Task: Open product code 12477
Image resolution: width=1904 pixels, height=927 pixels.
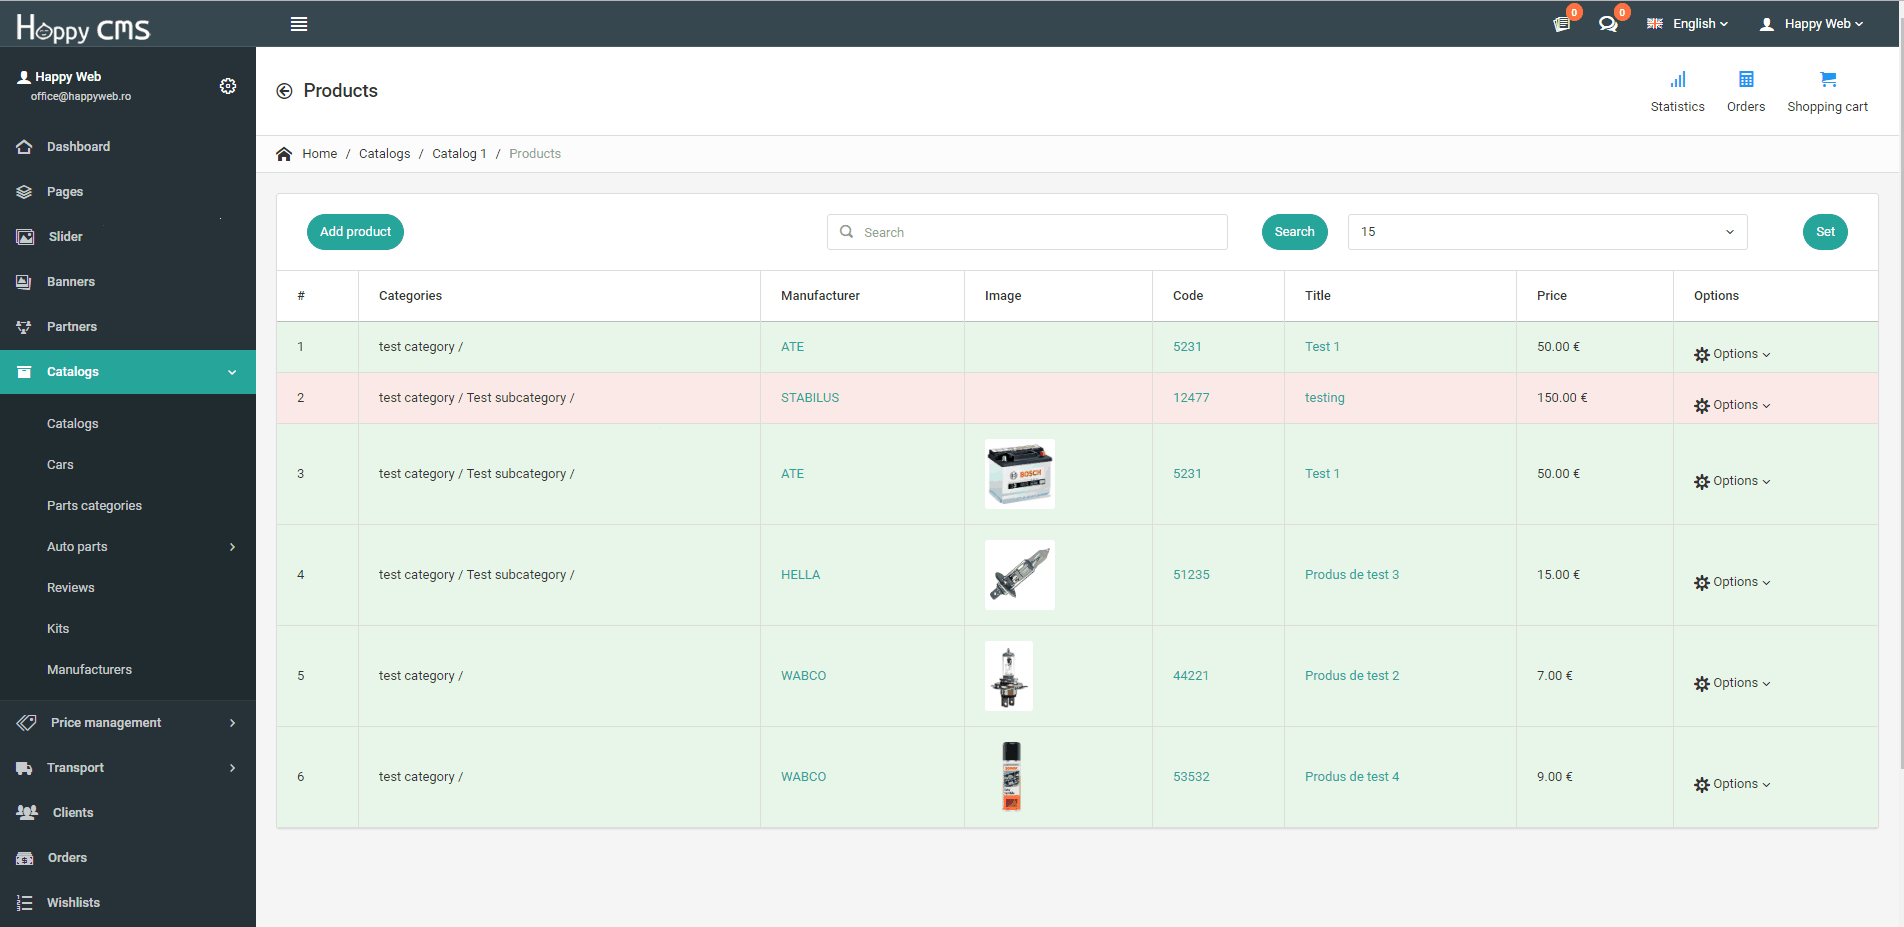Action: 1191,398
